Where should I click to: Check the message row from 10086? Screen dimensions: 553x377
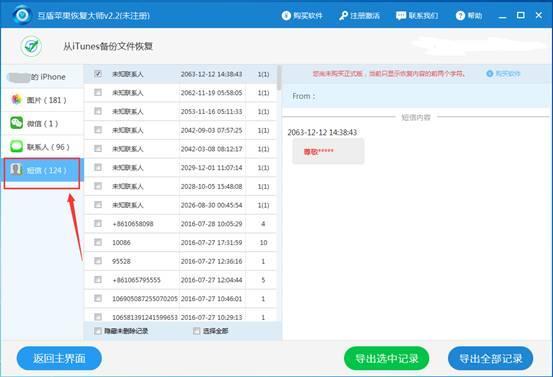click(x=98, y=242)
